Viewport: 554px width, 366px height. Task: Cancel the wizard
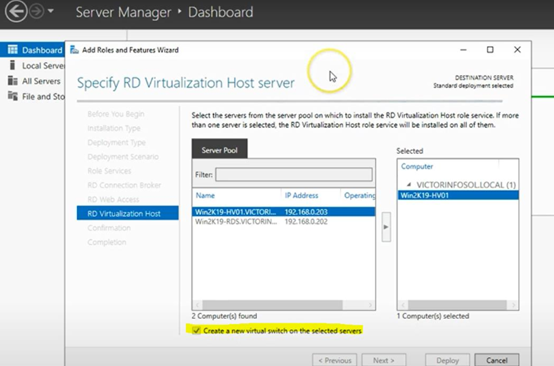tap(497, 360)
